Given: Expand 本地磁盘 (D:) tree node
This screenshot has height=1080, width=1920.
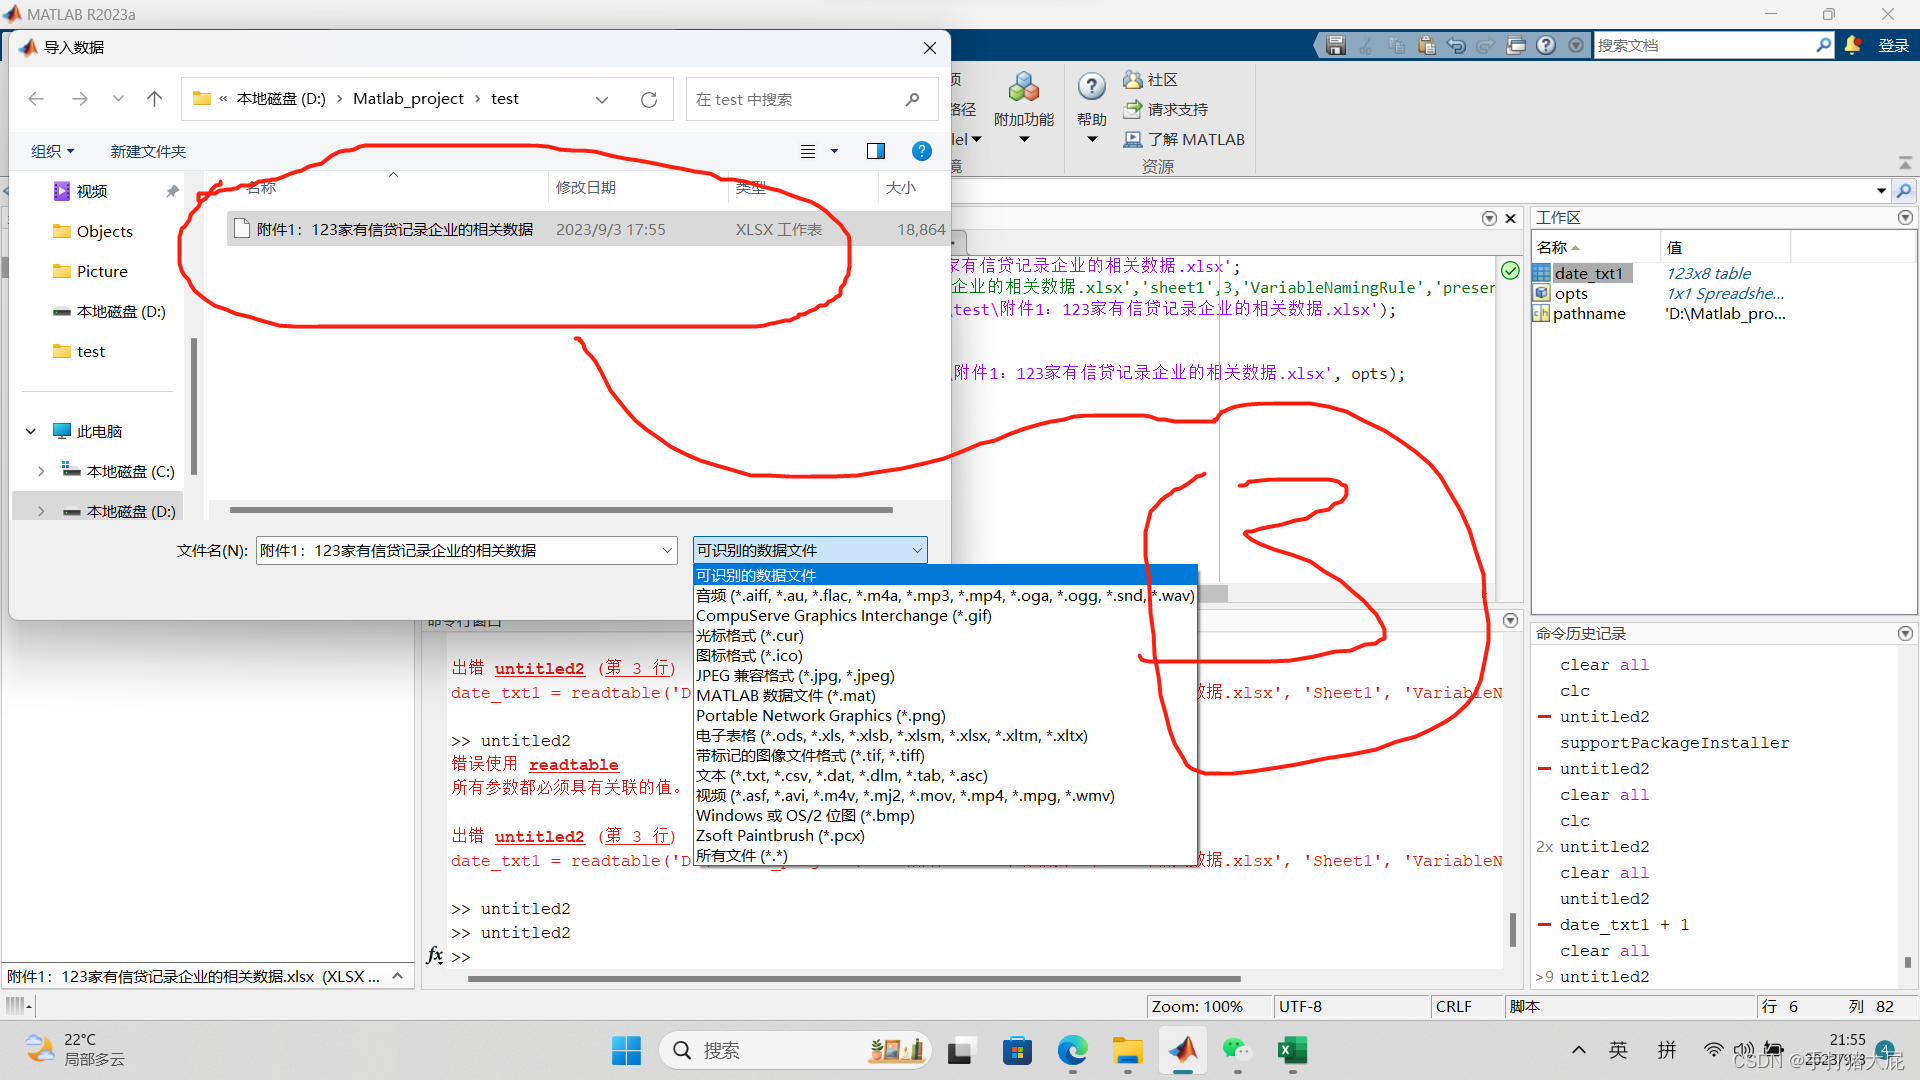Looking at the screenshot, I should tap(41, 511).
